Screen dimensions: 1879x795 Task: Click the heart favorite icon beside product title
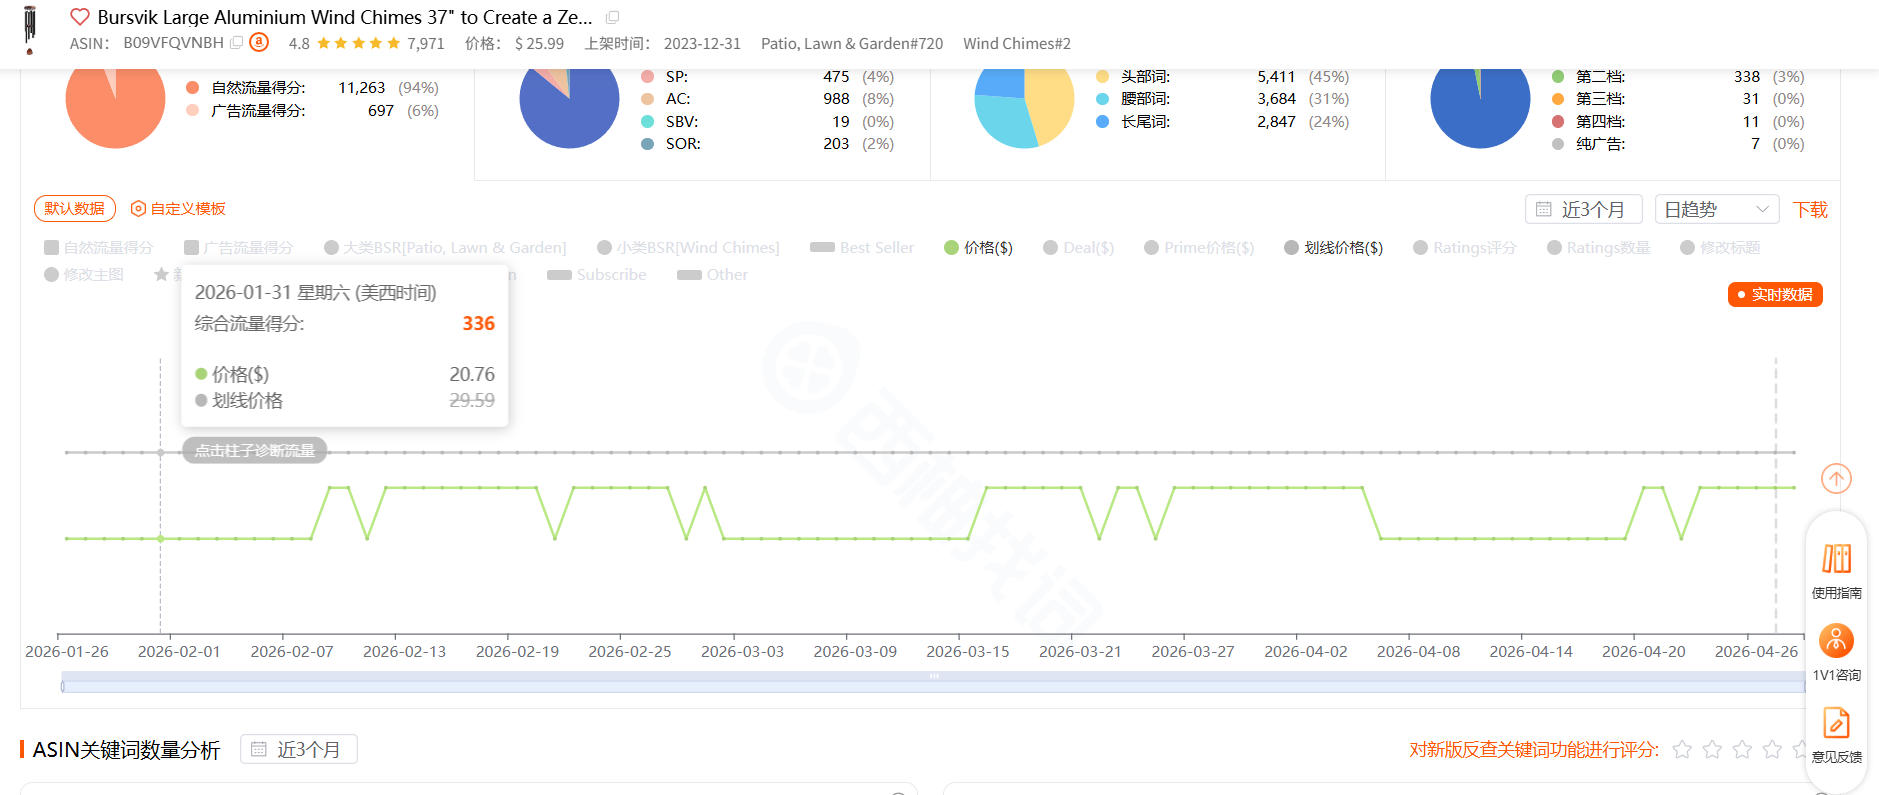[80, 17]
